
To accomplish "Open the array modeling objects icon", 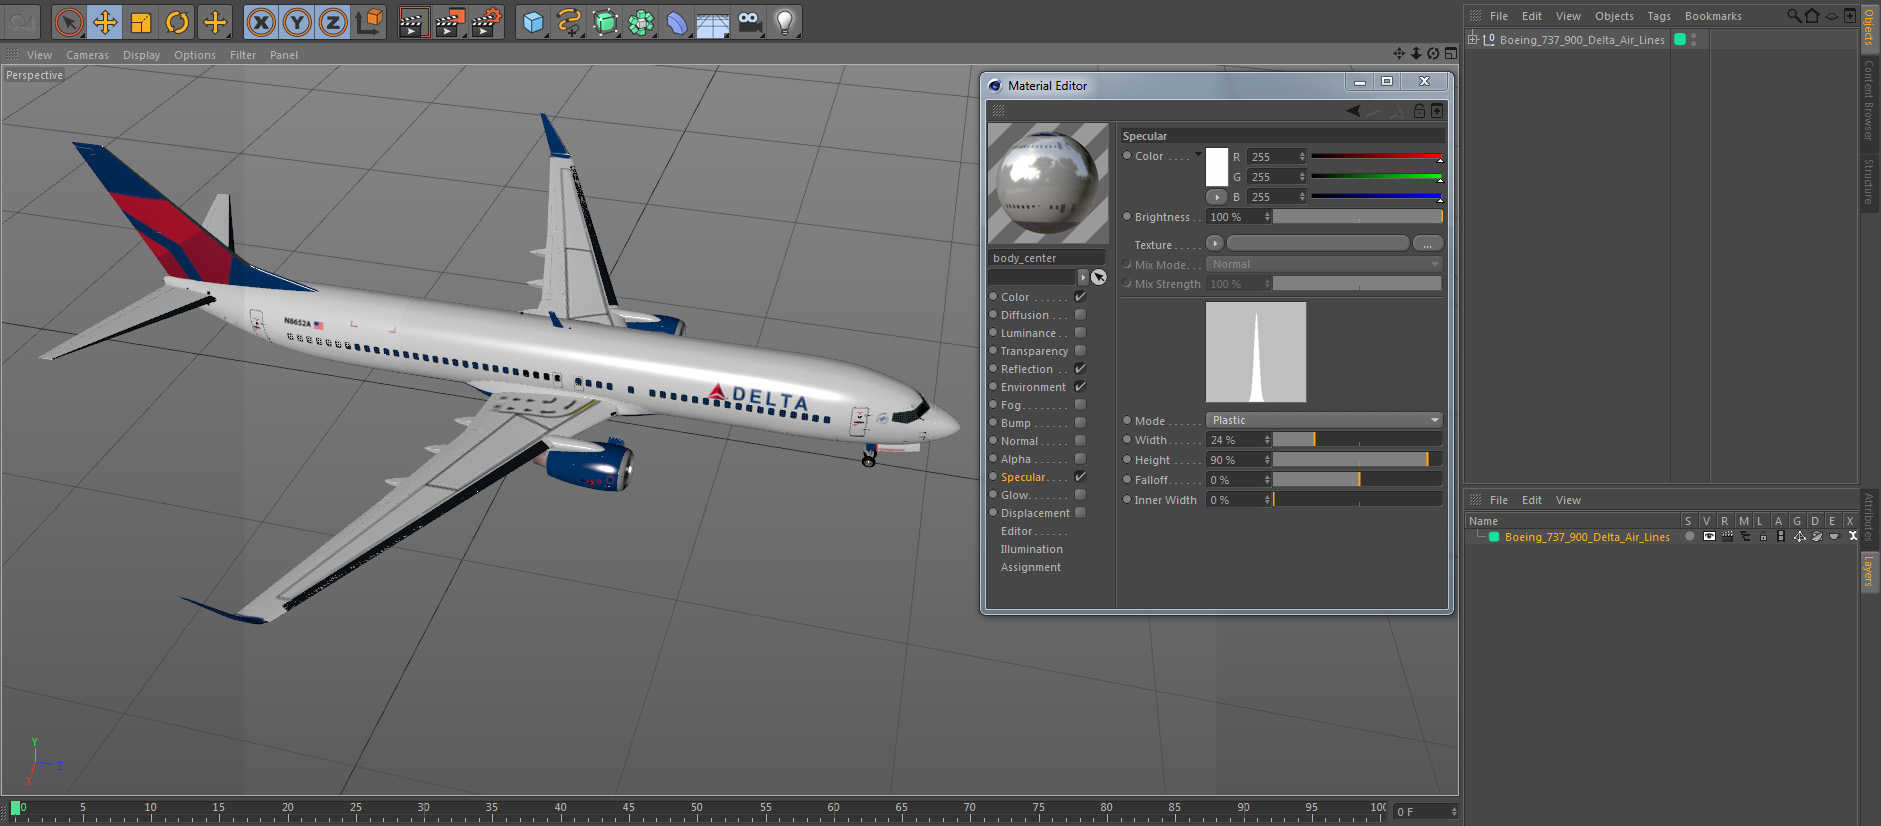I will click(x=642, y=22).
